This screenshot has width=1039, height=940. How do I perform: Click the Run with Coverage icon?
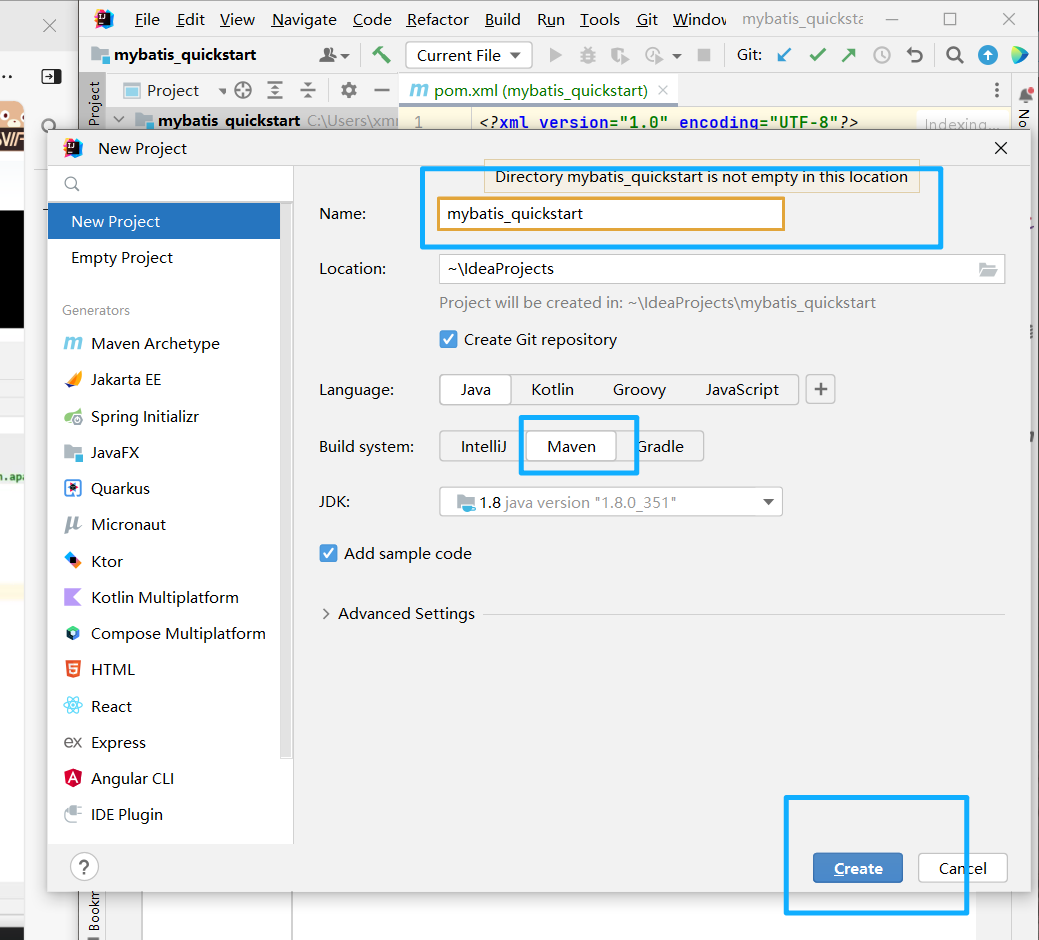point(620,55)
